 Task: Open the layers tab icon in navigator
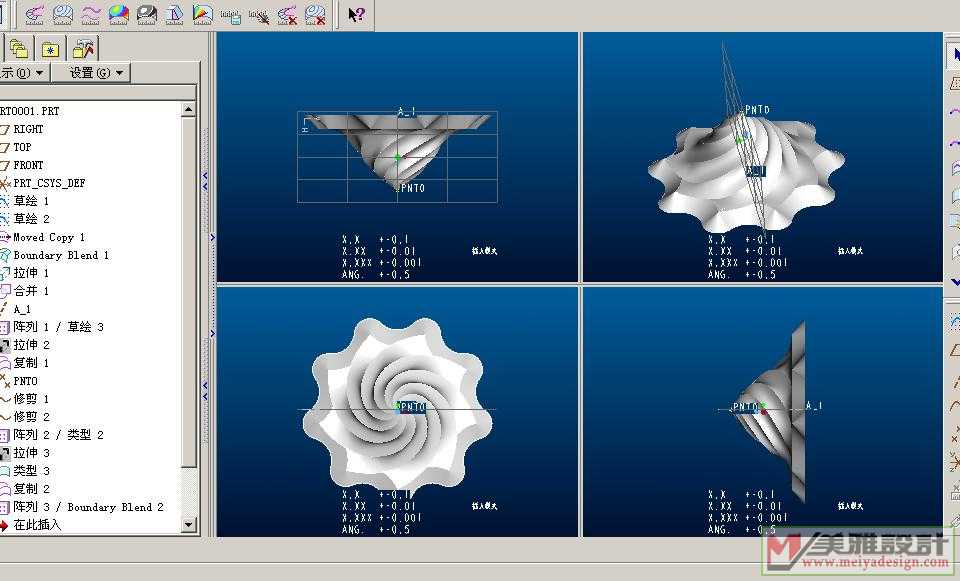pyautogui.click(x=19, y=48)
